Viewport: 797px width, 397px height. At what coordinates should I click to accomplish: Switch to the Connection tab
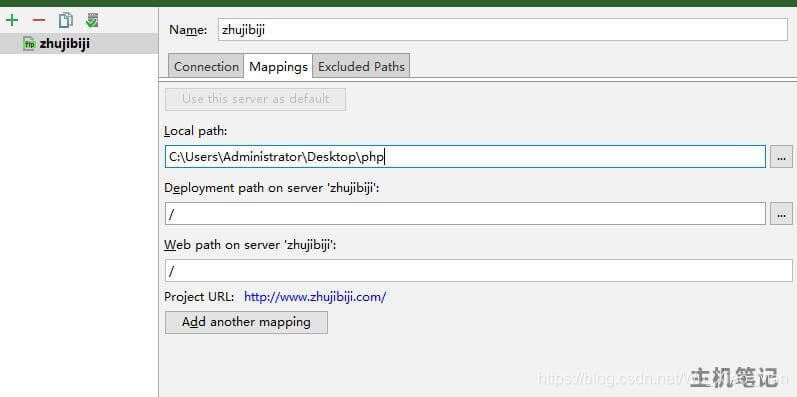[x=206, y=67]
